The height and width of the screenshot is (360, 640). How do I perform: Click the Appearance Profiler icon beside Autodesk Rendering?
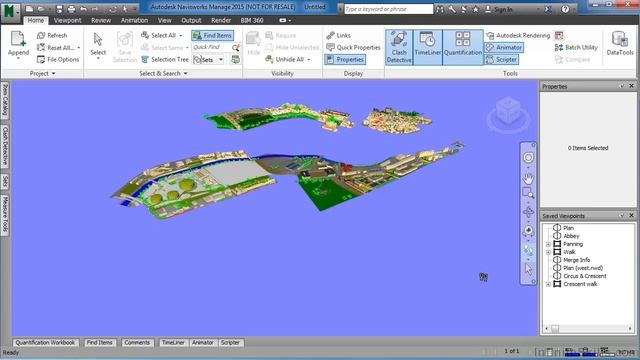(x=559, y=36)
